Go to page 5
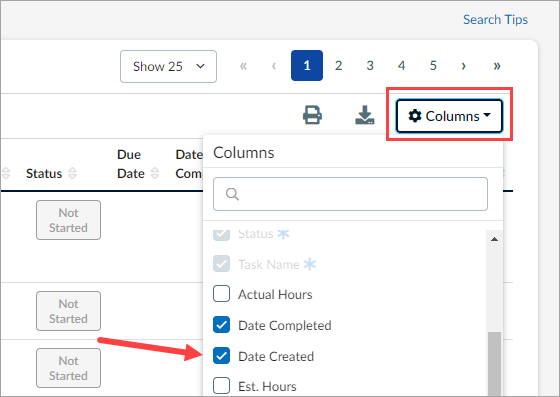 coord(433,66)
